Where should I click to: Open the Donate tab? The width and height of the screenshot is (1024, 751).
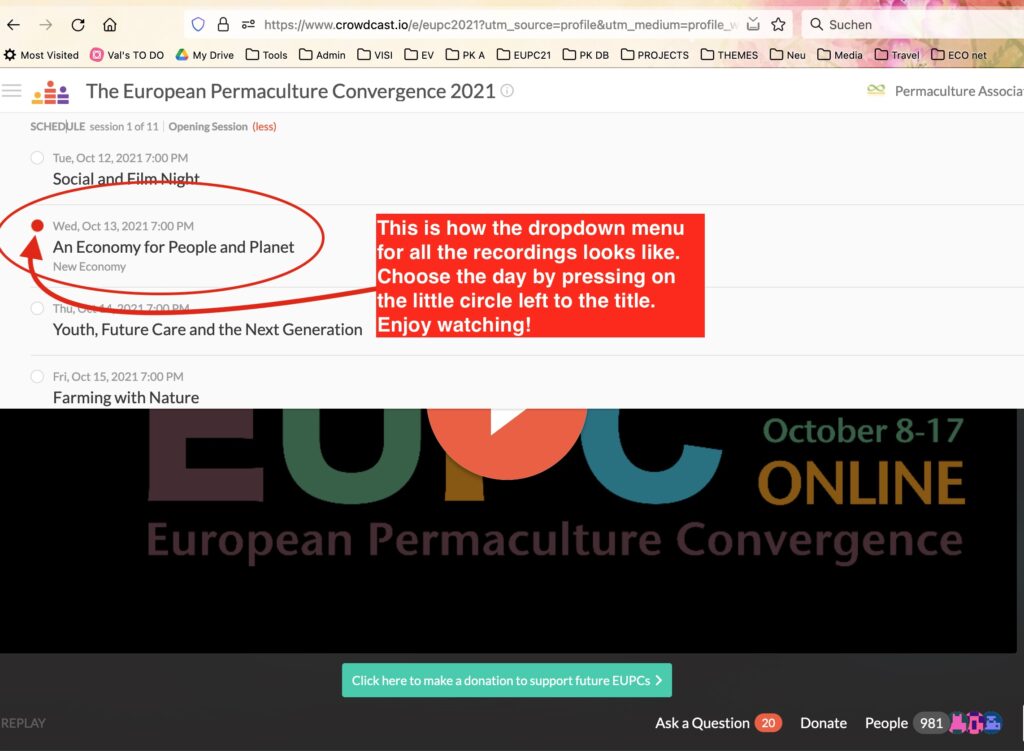tap(824, 723)
